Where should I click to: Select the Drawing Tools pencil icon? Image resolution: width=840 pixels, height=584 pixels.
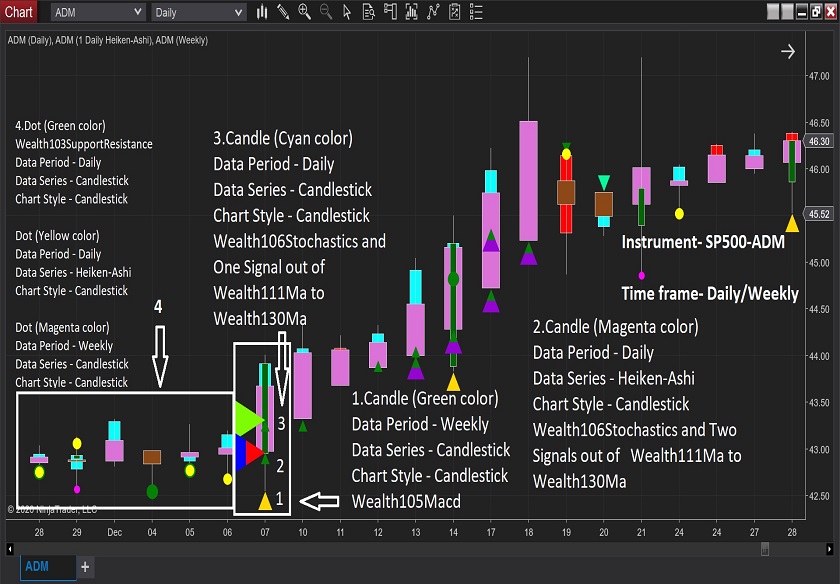(x=283, y=12)
